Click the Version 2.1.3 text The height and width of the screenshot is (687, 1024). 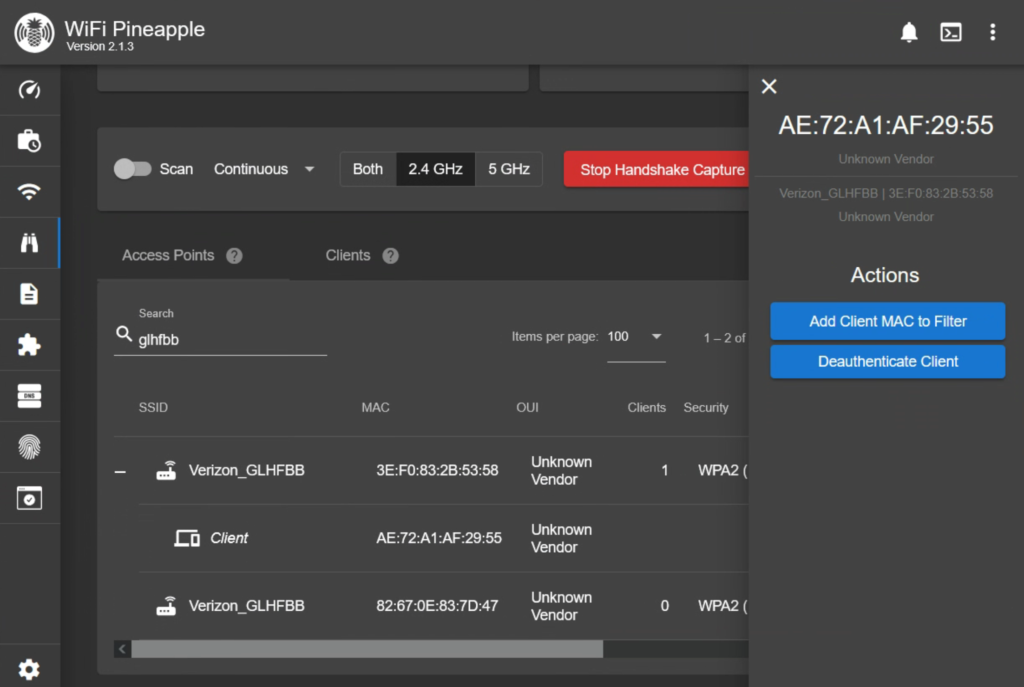pyautogui.click(x=100, y=46)
